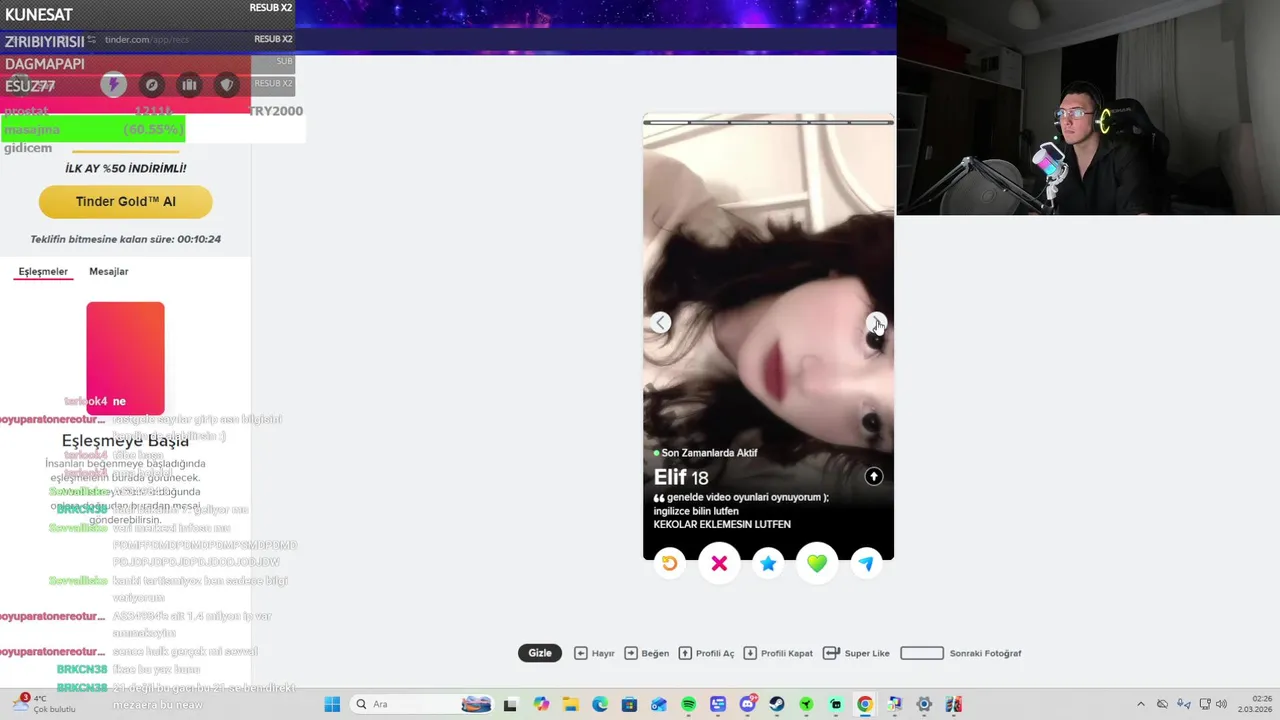Open Outlook from the taskbar
This screenshot has width=1280, height=720.
(x=659, y=704)
